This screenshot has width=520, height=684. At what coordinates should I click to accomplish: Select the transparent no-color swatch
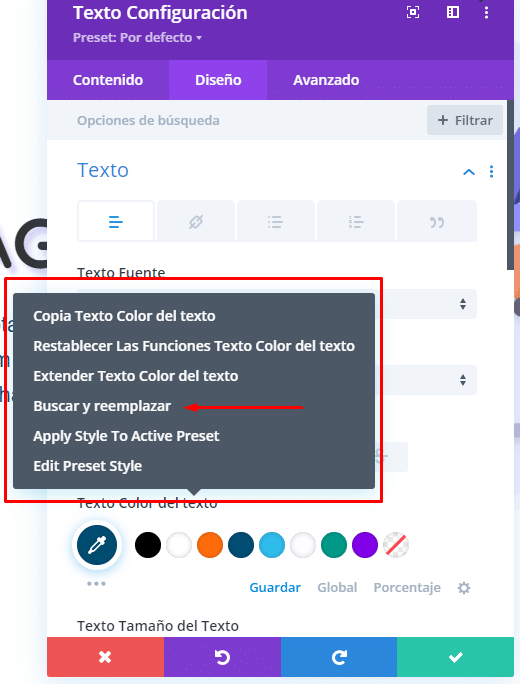pyautogui.click(x=396, y=545)
